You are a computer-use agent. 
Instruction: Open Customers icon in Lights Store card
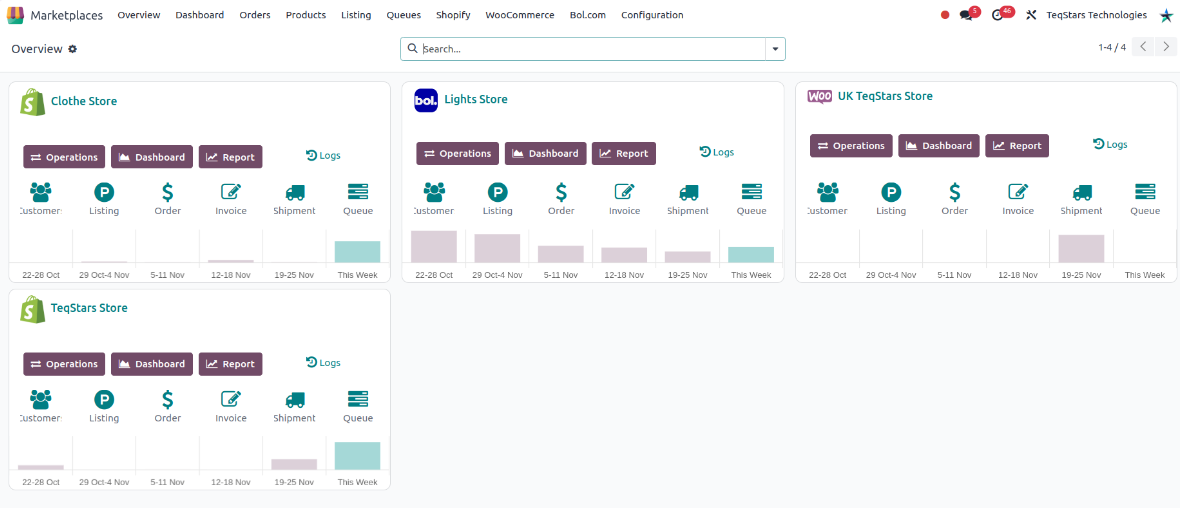[x=434, y=192]
